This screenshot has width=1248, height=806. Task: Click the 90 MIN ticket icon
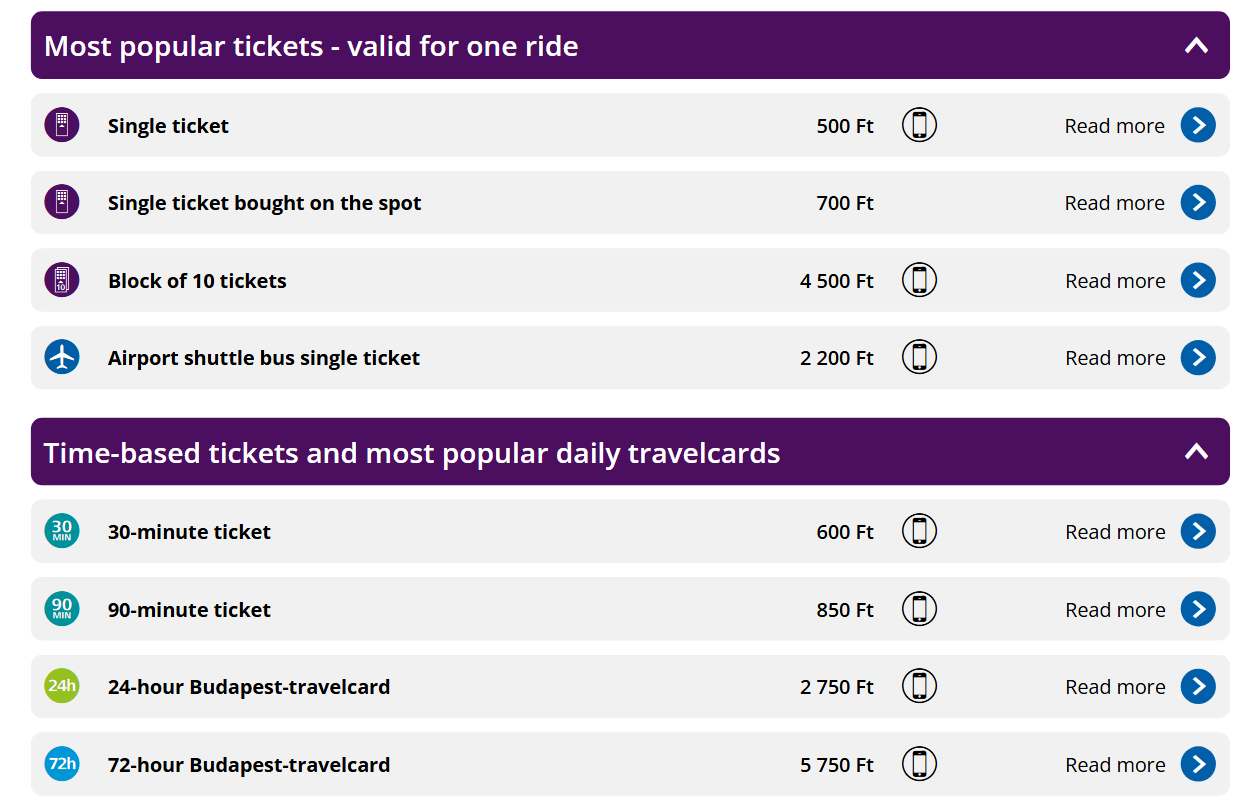(x=62, y=609)
